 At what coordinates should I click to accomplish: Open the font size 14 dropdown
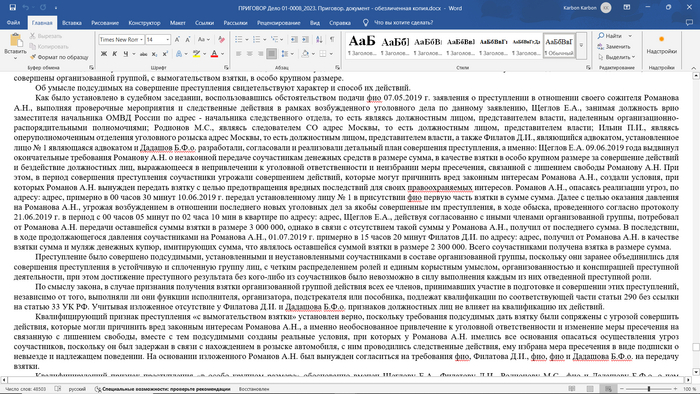click(167, 39)
